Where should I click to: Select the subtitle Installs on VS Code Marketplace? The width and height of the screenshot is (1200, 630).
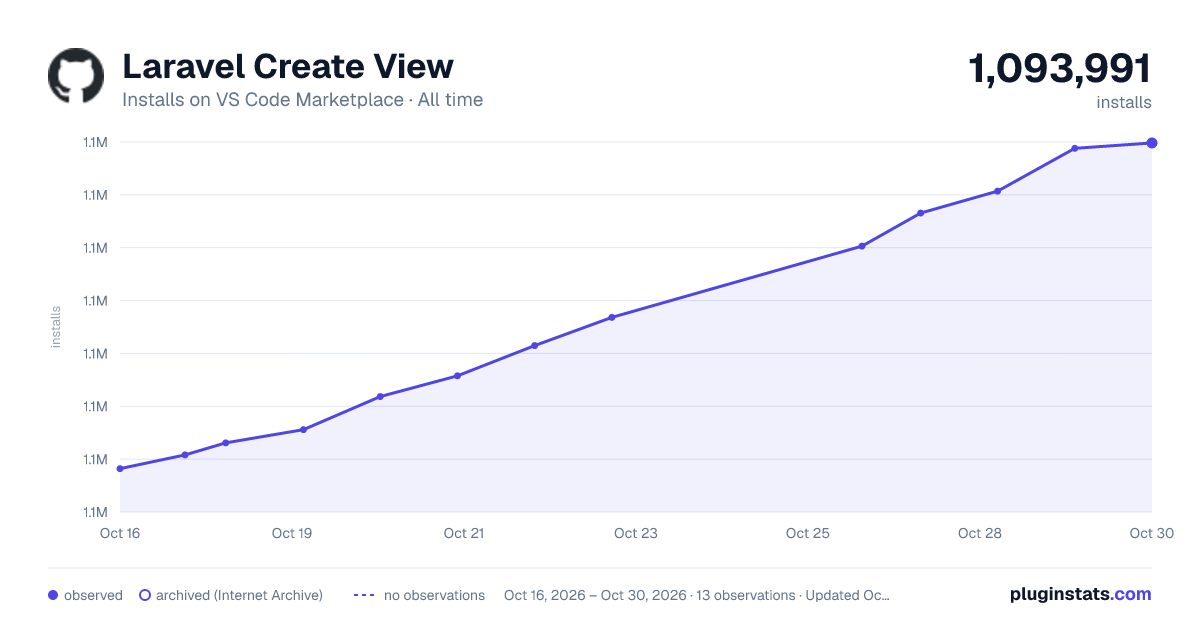coord(262,100)
